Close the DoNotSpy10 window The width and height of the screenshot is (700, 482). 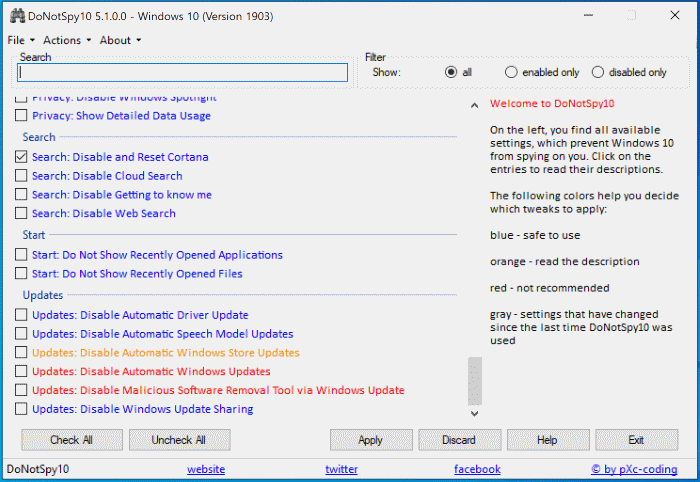[675, 16]
